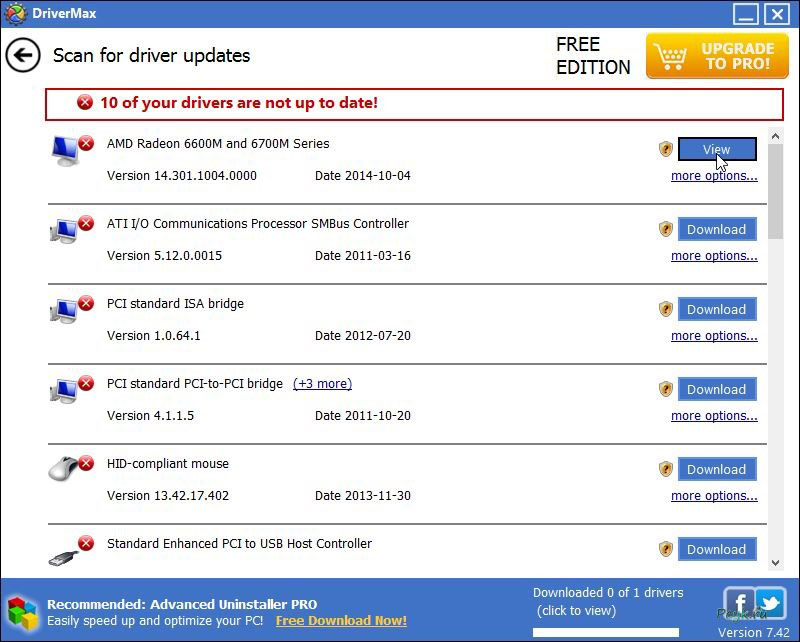Click the red error badge on the AMD Radeon row

tap(86, 143)
